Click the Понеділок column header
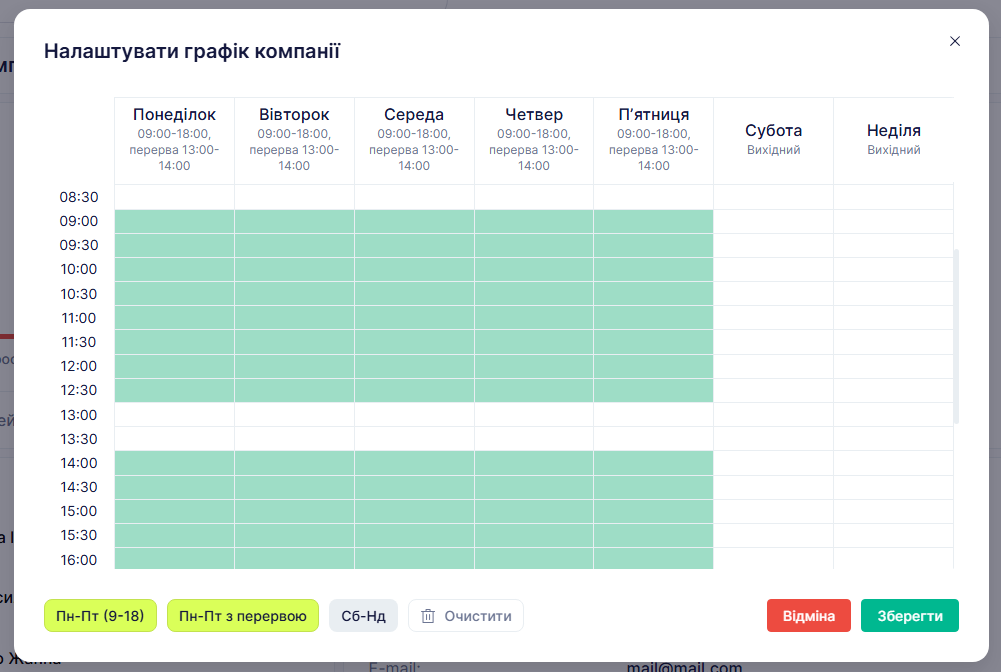Screen dimensions: 1001x672 click(174, 115)
